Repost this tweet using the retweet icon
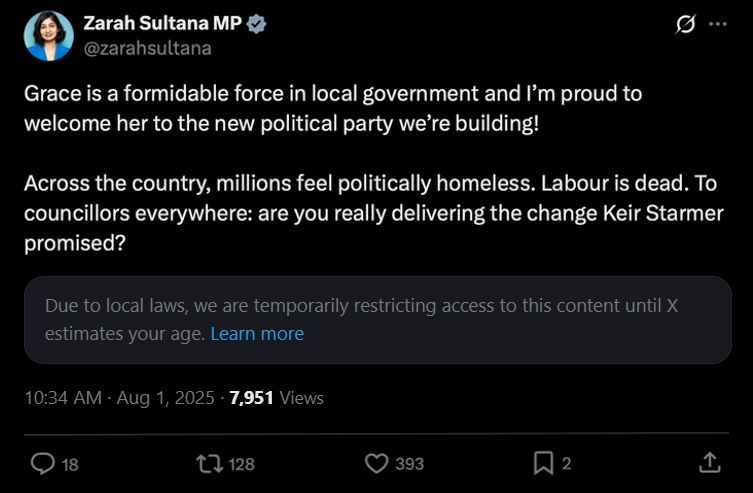This screenshot has height=493, width=753. 209,463
